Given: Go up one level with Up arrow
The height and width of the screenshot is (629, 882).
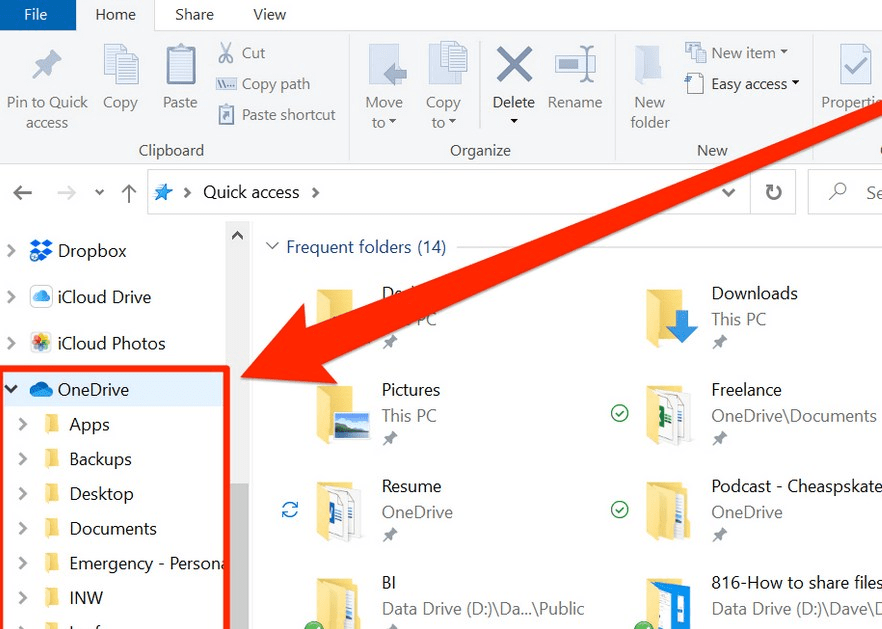Looking at the screenshot, I should pyautogui.click(x=129, y=193).
